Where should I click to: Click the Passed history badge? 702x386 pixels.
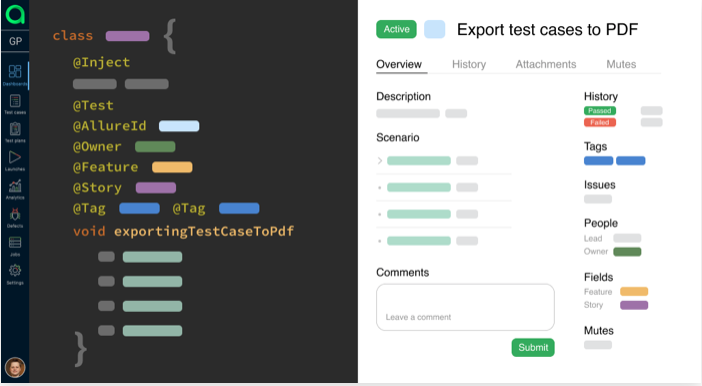coord(599,111)
